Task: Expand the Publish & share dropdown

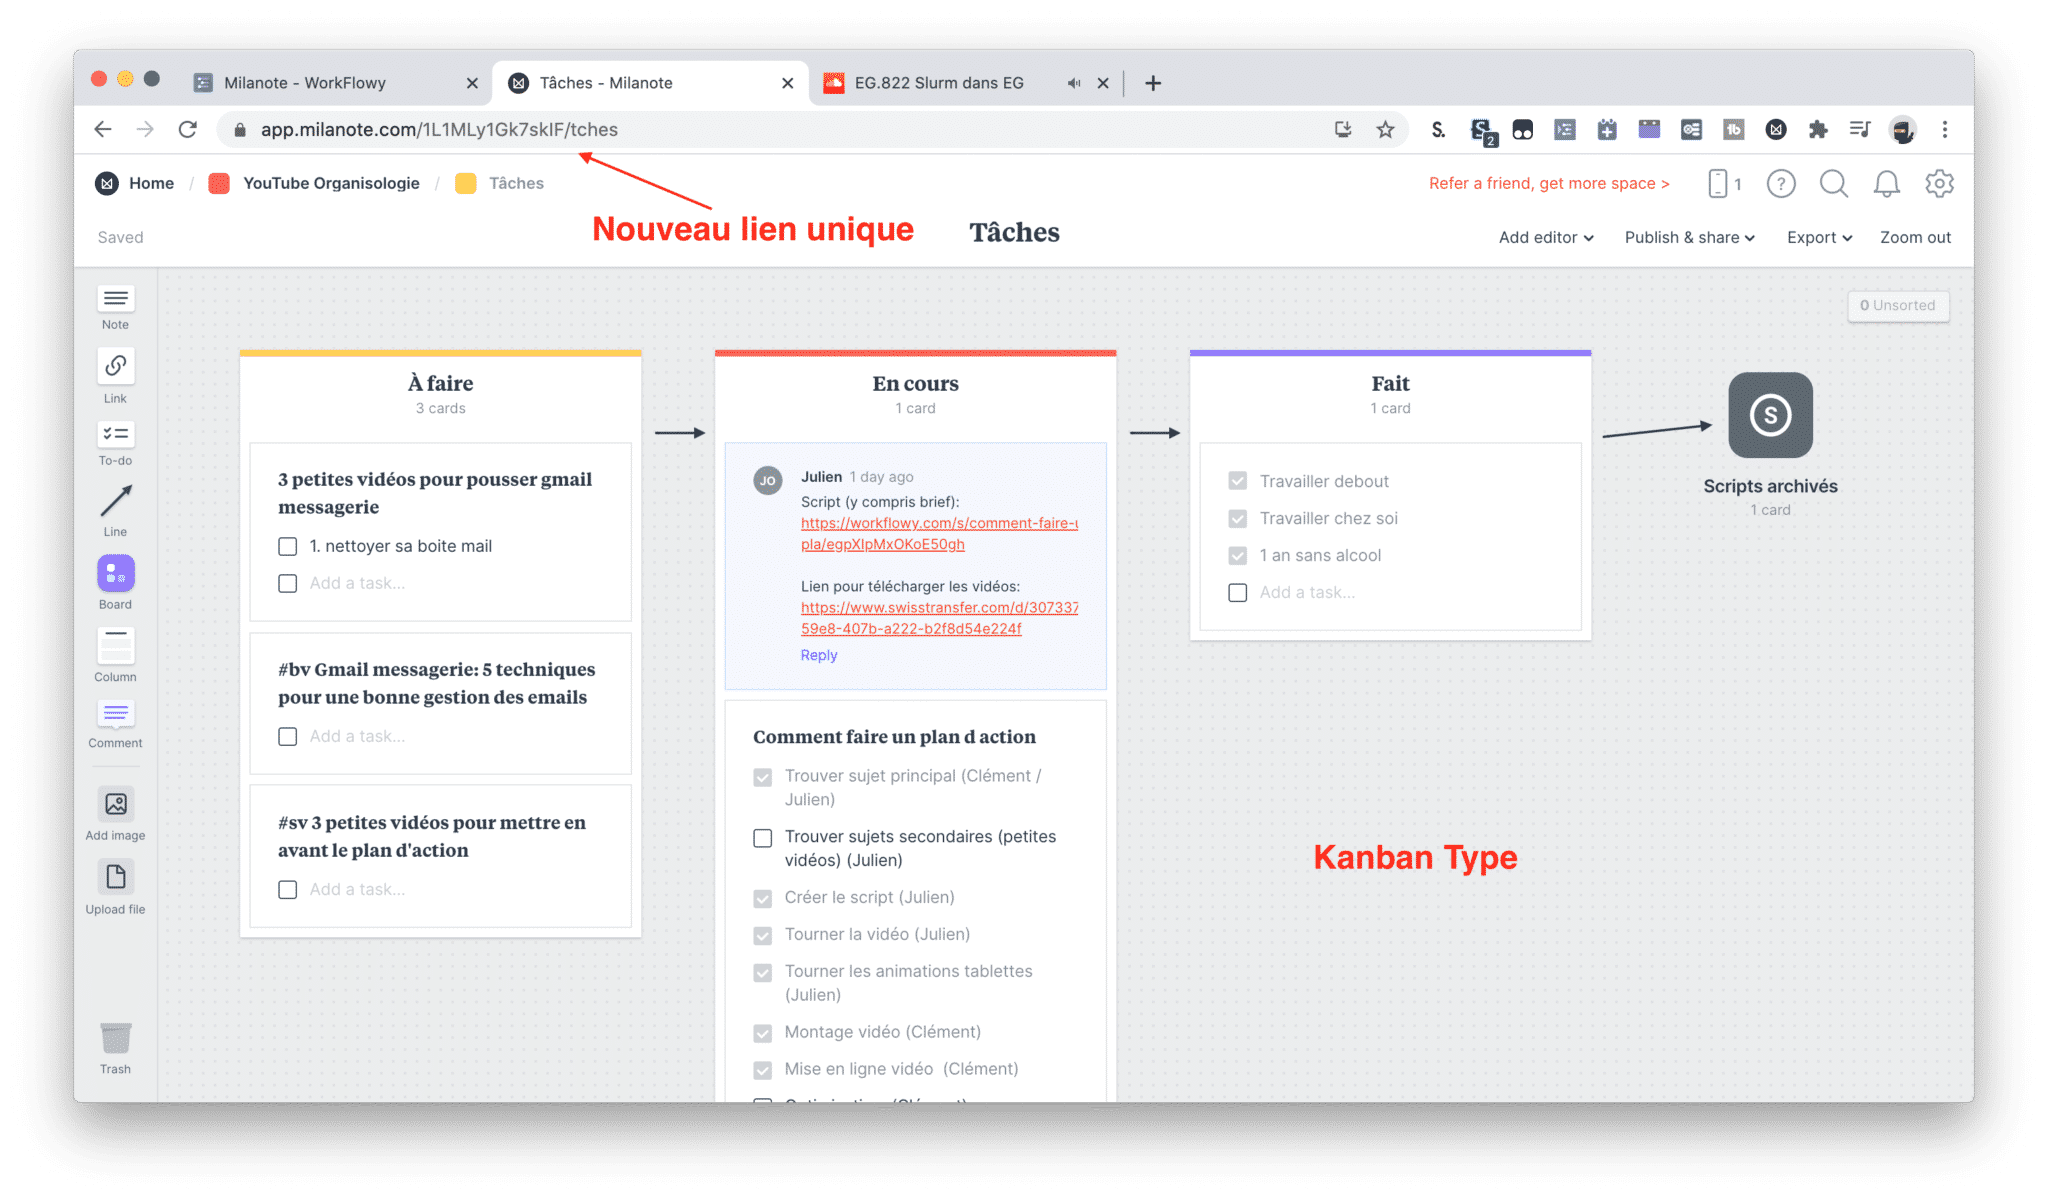Action: 1690,237
